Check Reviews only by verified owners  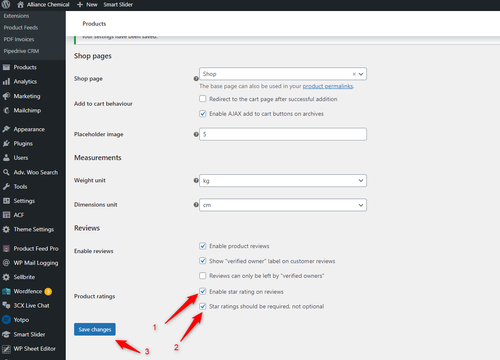[x=203, y=276]
